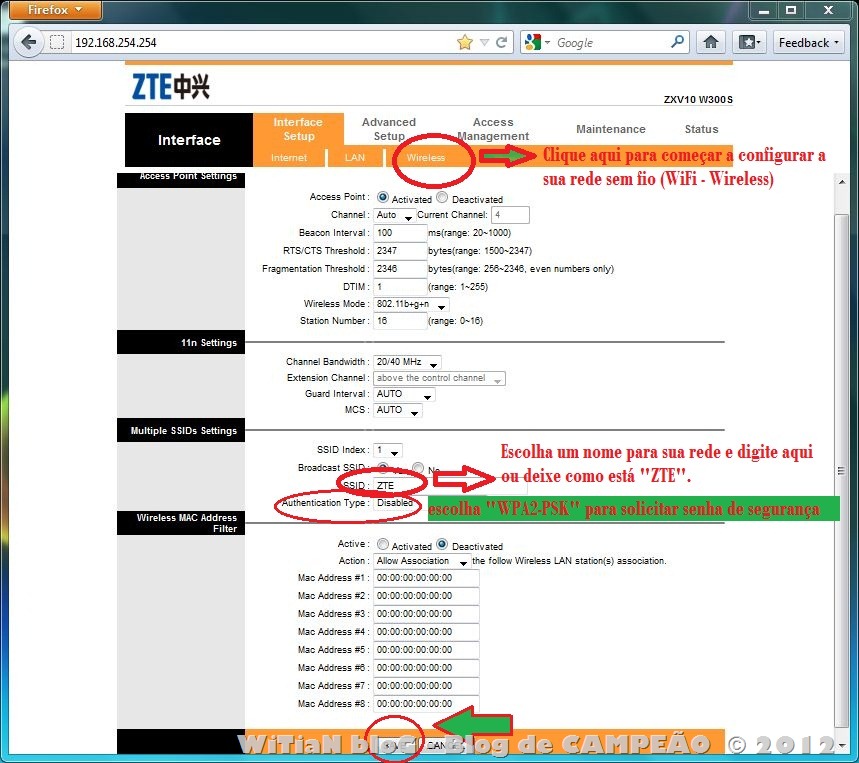Click the Mac Address #3 field
The image size is (859, 763).
426,614
